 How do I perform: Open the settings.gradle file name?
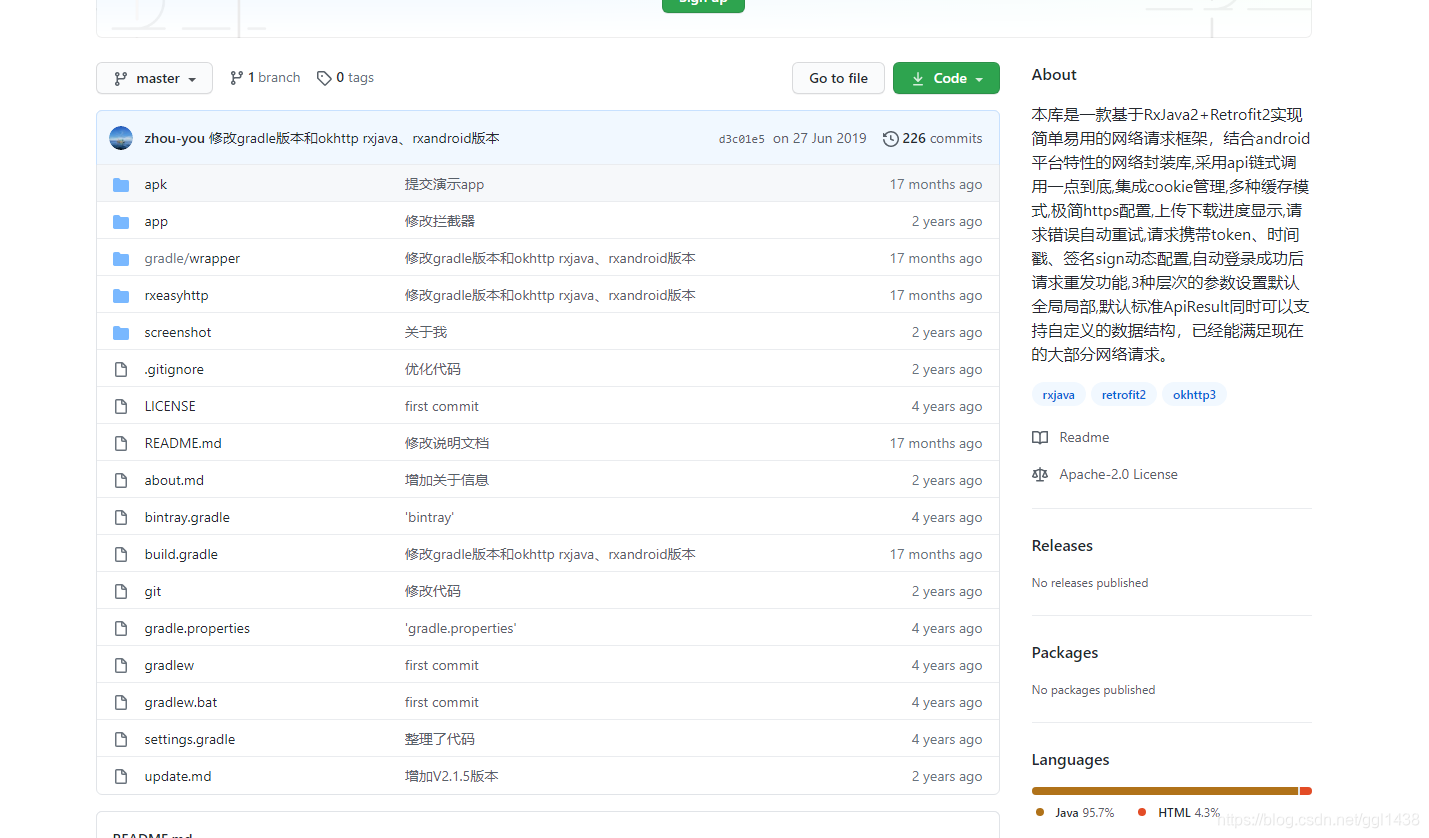[x=190, y=739]
